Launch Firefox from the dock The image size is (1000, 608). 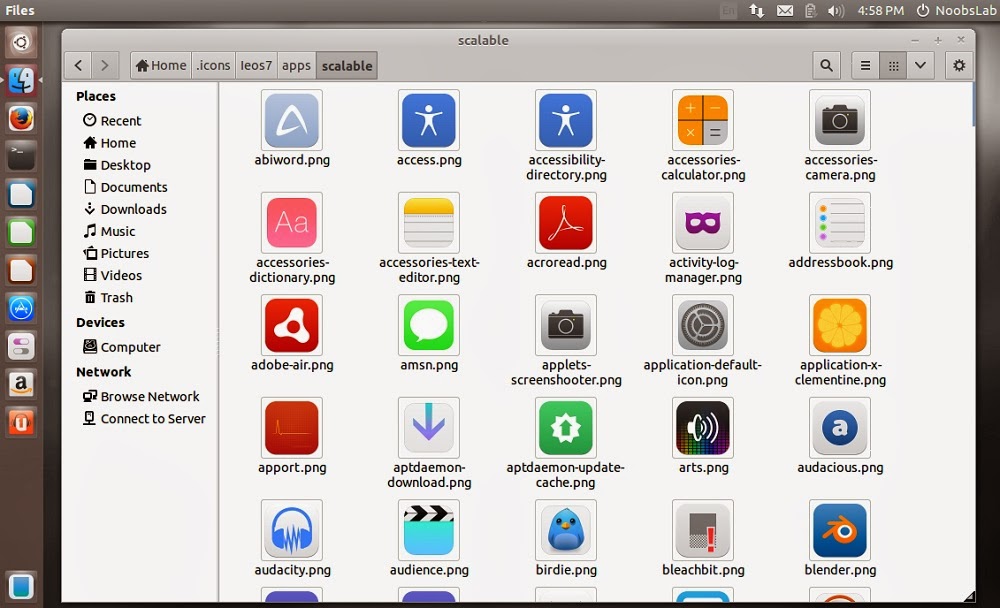click(21, 119)
